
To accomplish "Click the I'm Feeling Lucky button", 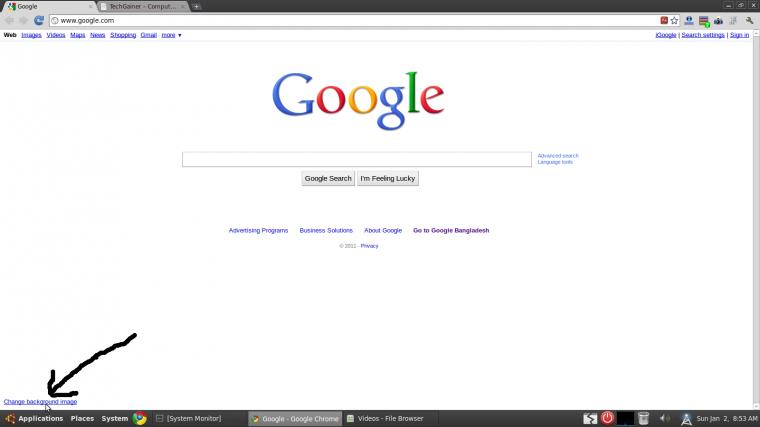I will coord(388,178).
